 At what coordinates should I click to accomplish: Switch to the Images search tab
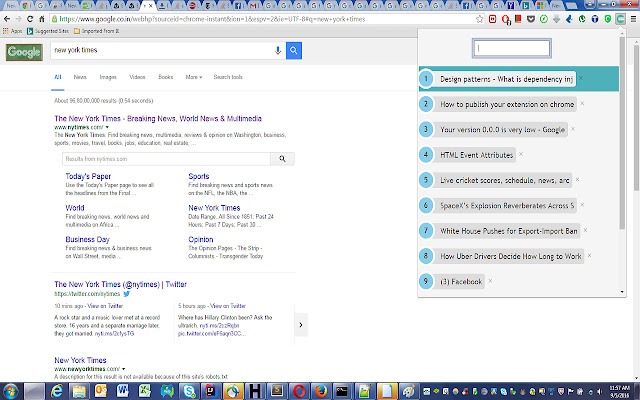pos(108,77)
